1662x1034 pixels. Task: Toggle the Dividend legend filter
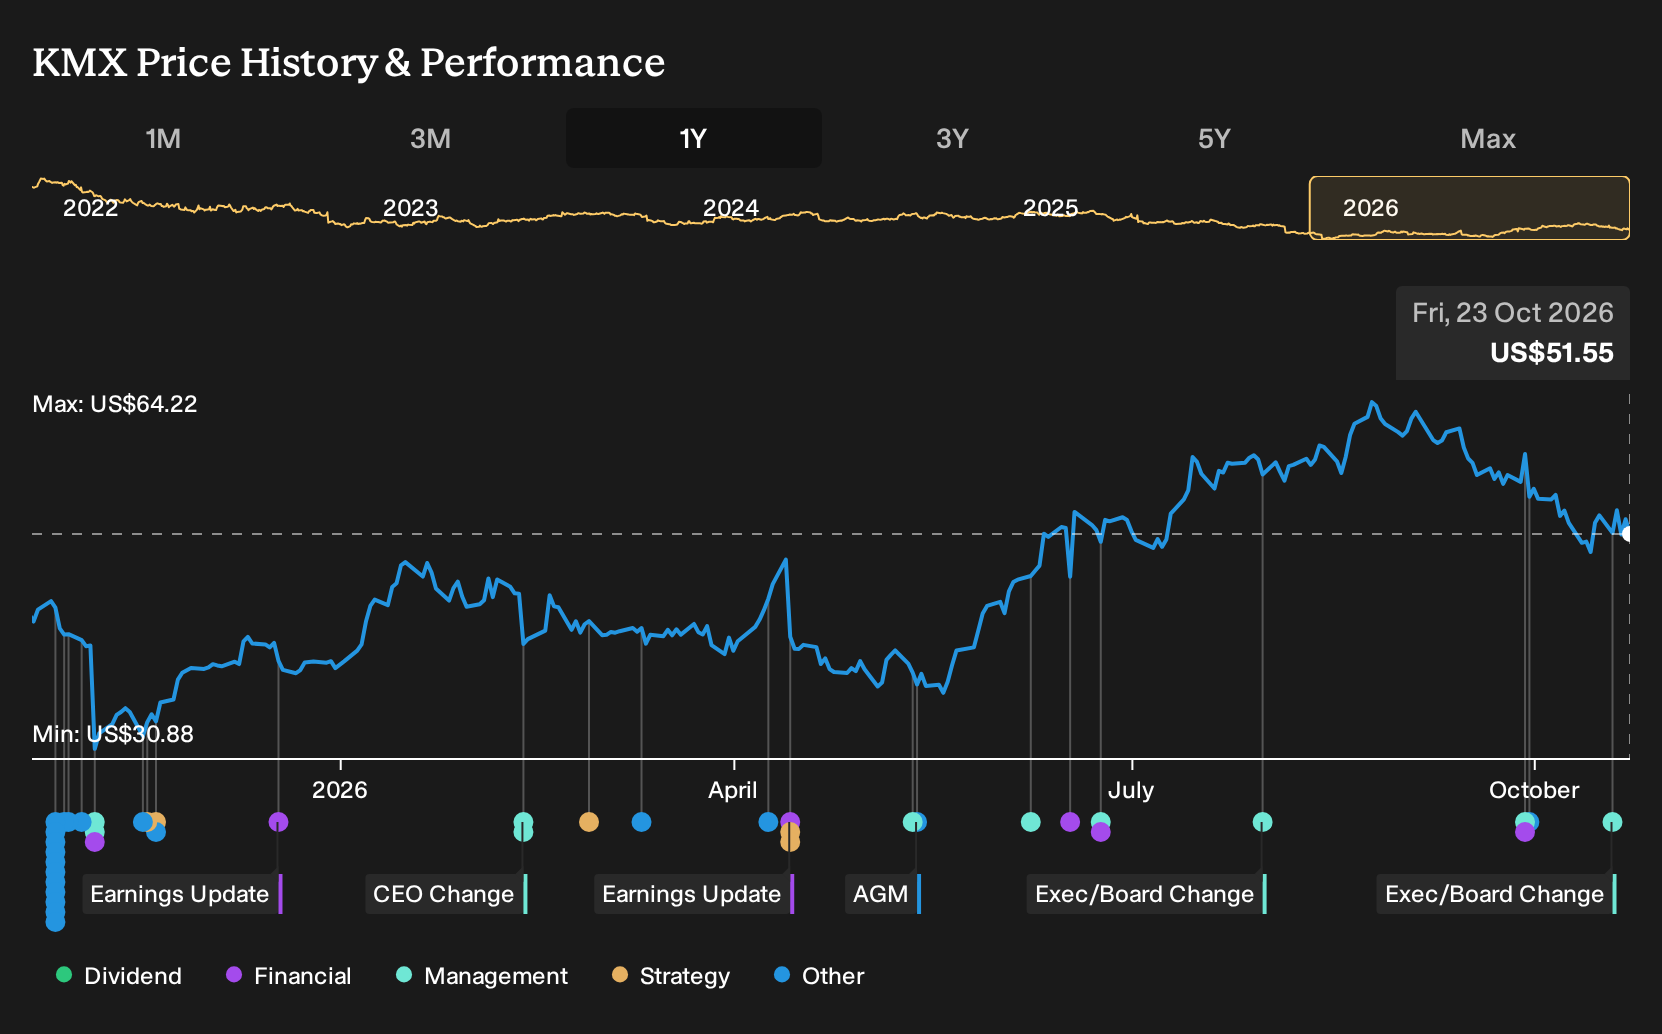[119, 976]
